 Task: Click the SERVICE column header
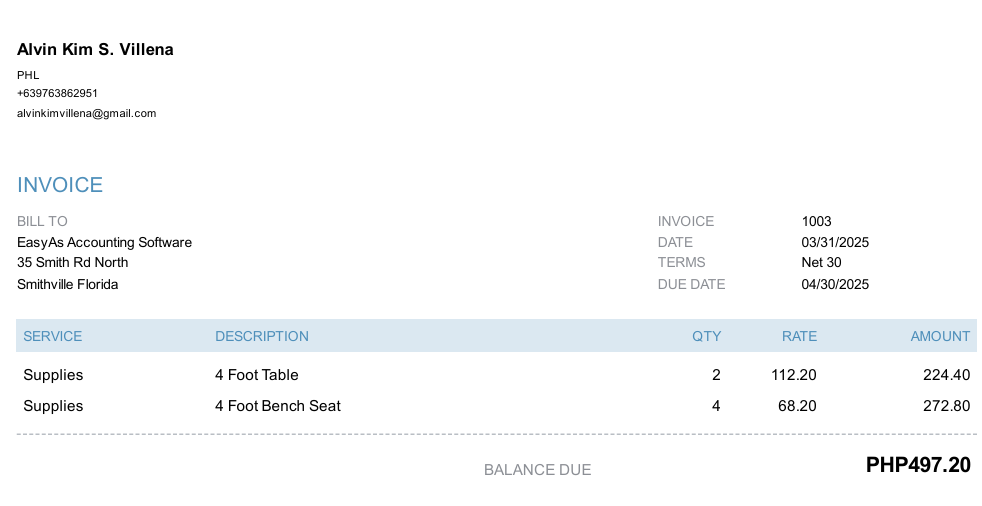(53, 336)
